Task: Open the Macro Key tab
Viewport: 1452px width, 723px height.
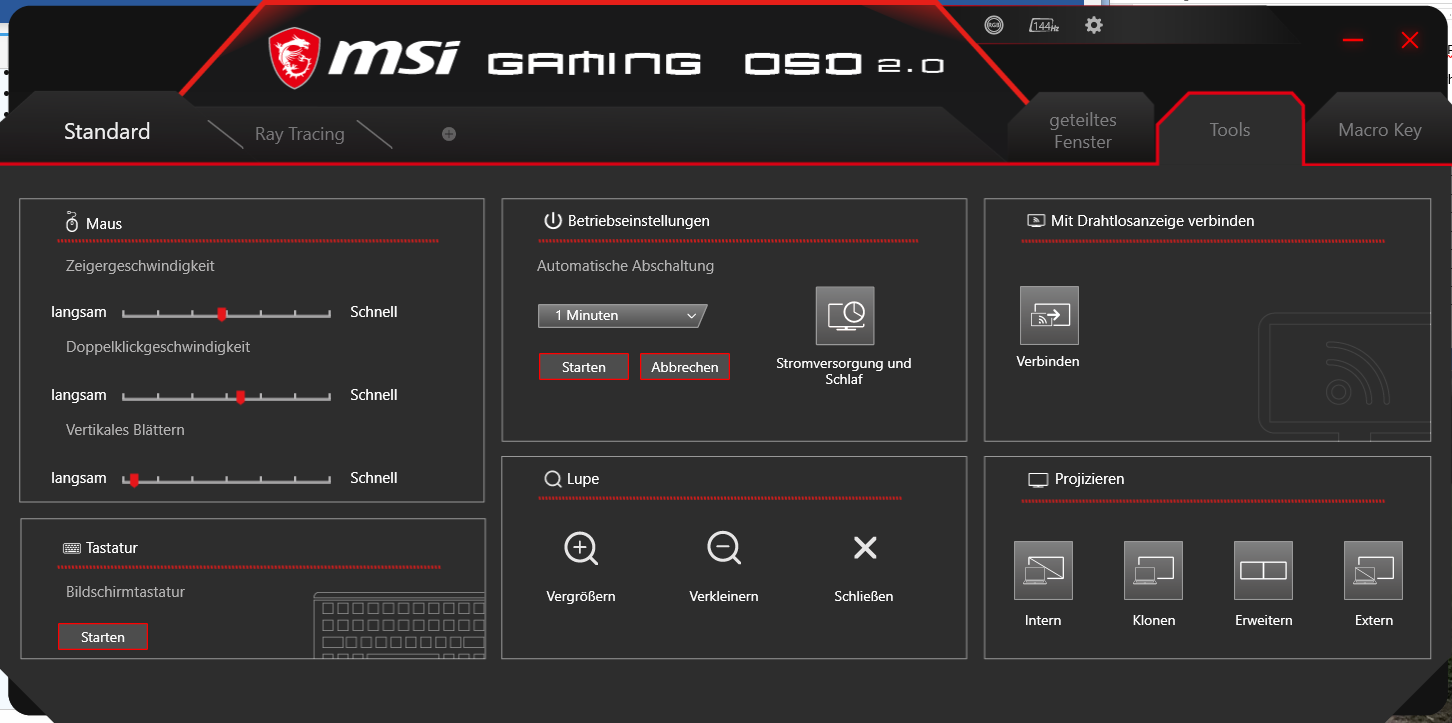Action: [x=1380, y=130]
